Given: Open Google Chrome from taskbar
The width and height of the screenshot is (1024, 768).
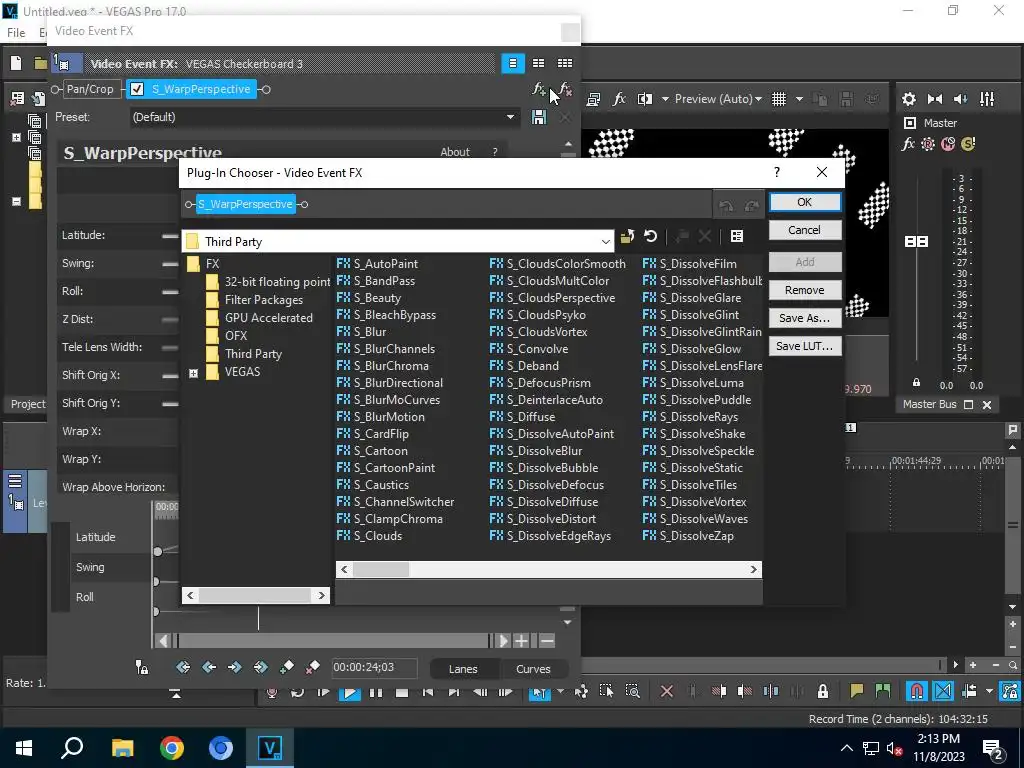Looking at the screenshot, I should 171,748.
